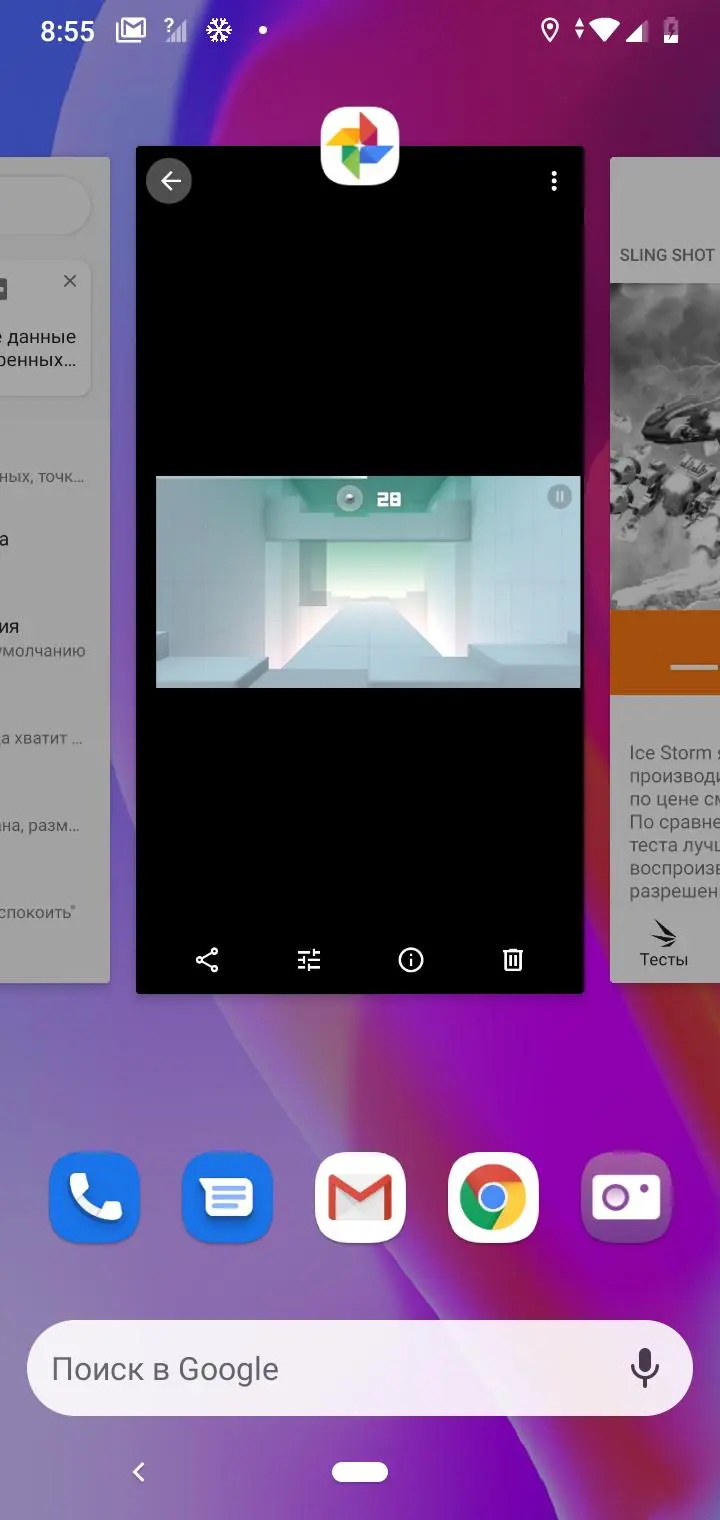Image resolution: width=720 pixels, height=1520 pixels.
Task: Tap the microphone voice search icon
Action: point(645,1368)
